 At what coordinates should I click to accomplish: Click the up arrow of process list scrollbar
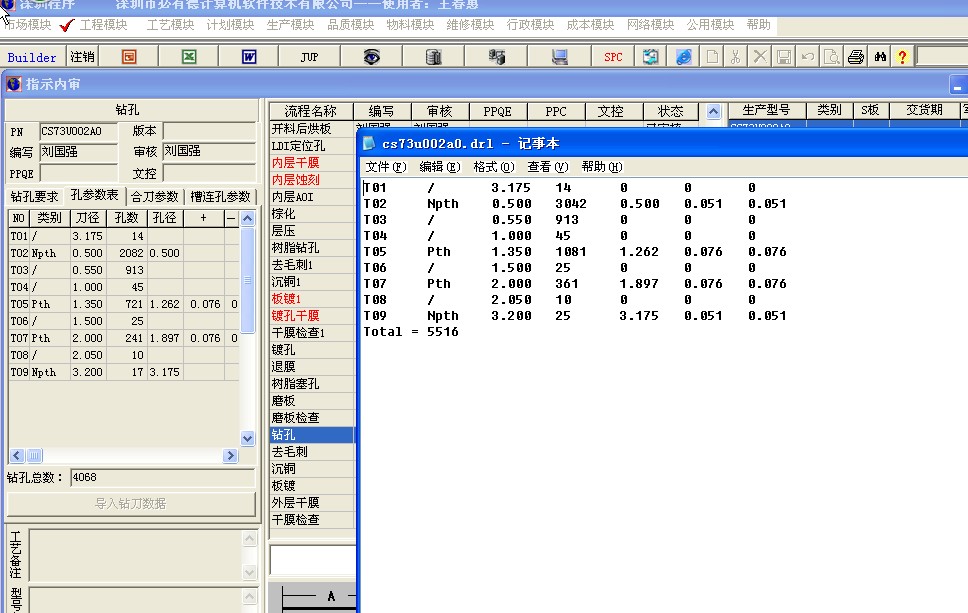click(x=713, y=112)
